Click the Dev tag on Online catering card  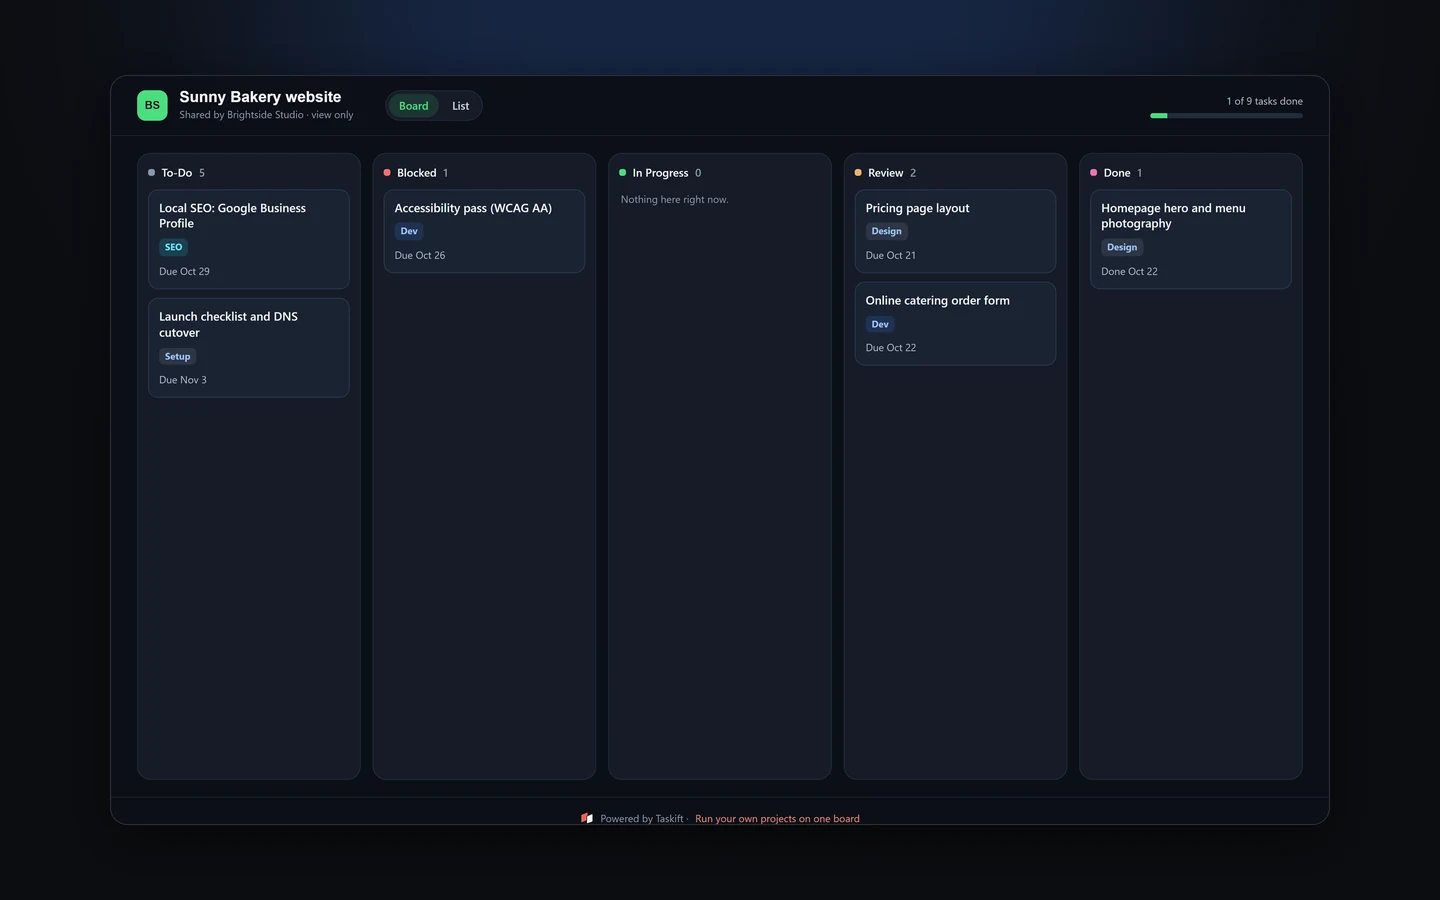[x=880, y=324]
